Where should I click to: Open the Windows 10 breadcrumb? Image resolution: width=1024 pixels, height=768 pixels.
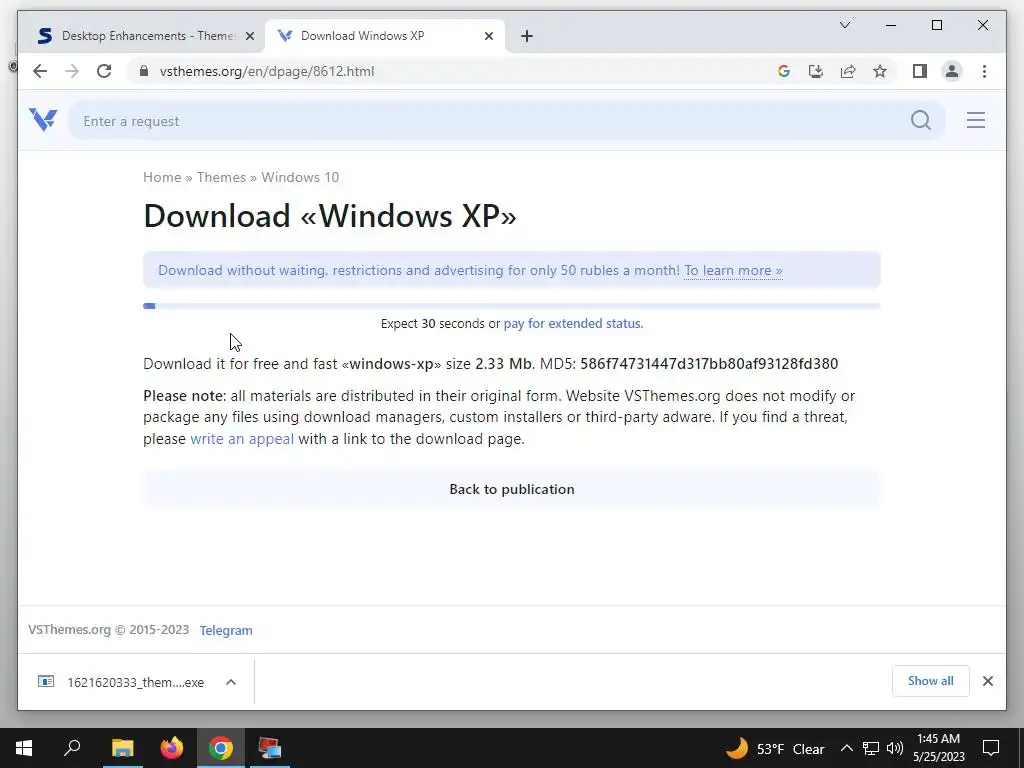[300, 177]
